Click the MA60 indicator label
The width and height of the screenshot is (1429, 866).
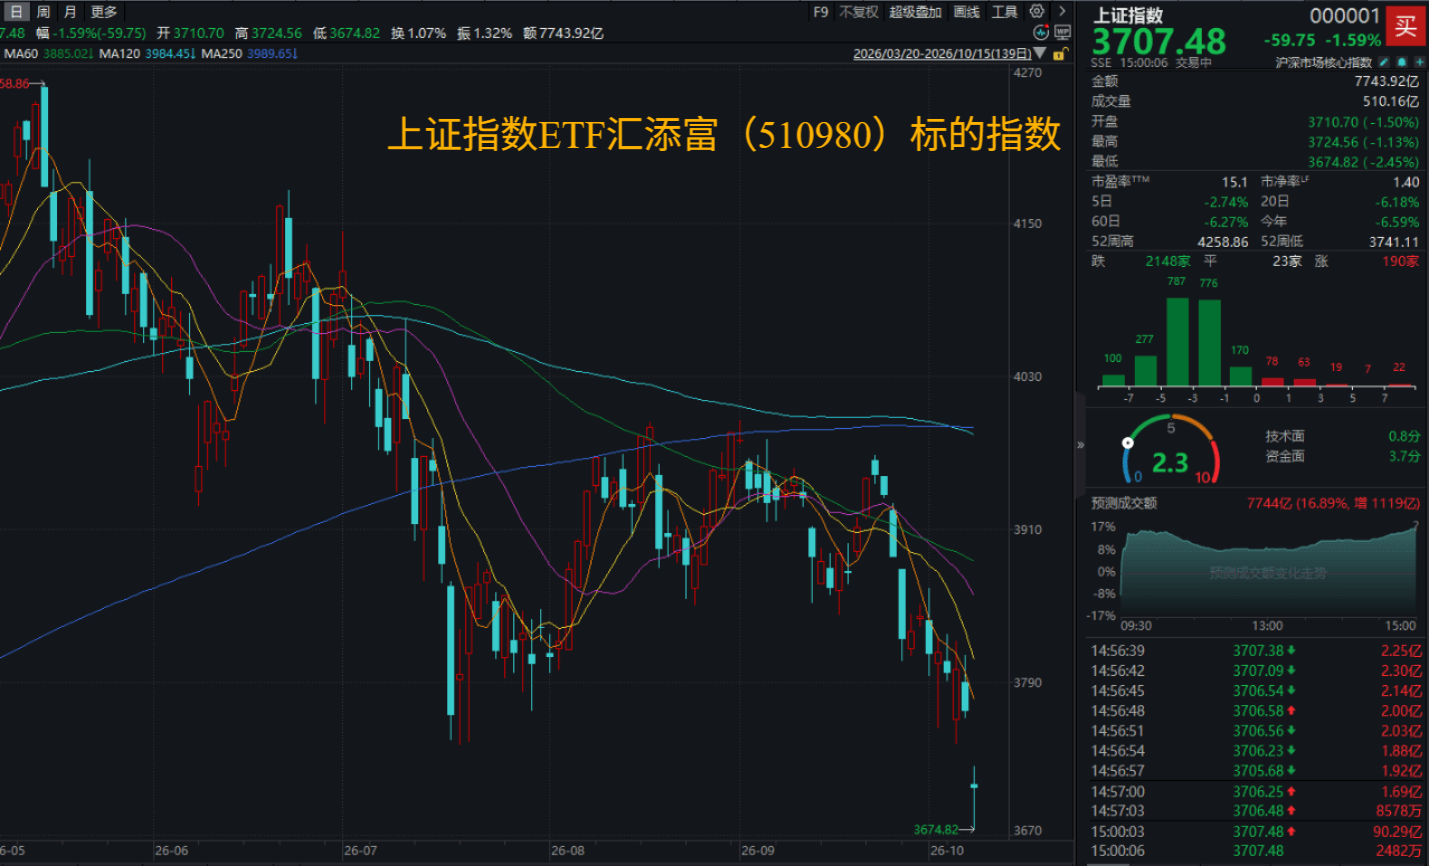[x=21, y=54]
